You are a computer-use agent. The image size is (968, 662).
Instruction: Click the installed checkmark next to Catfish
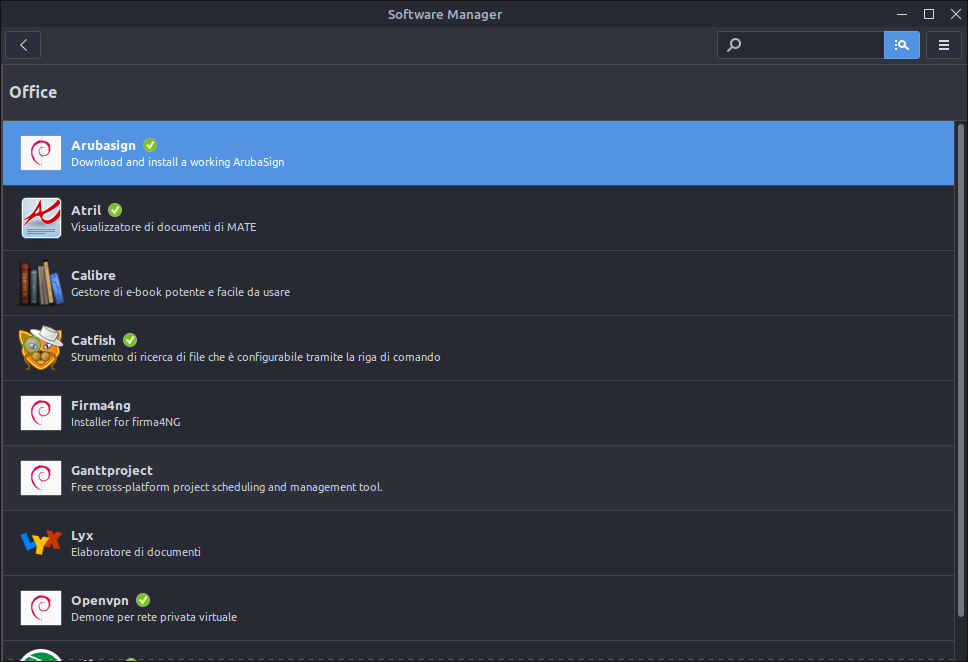click(x=130, y=340)
